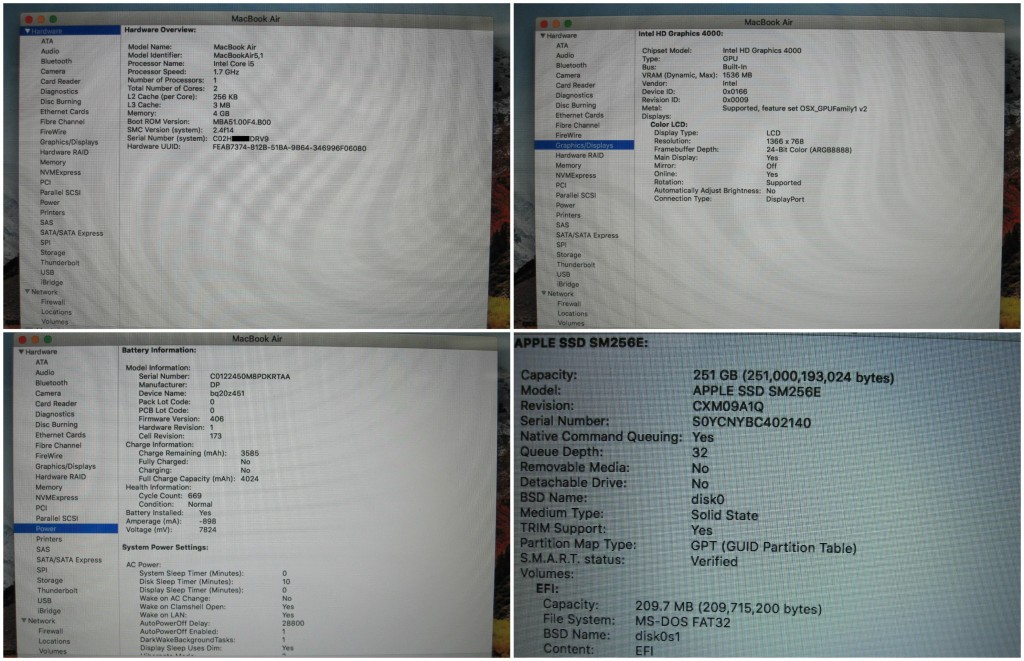
Task: Collapse Hardware triangle in Battery Information window
Action: [x=22, y=352]
